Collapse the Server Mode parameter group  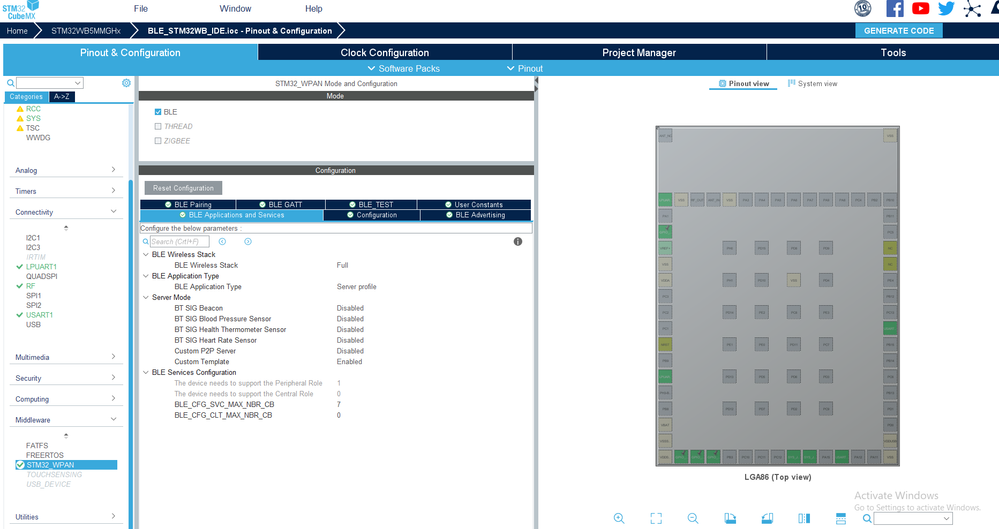click(x=146, y=297)
